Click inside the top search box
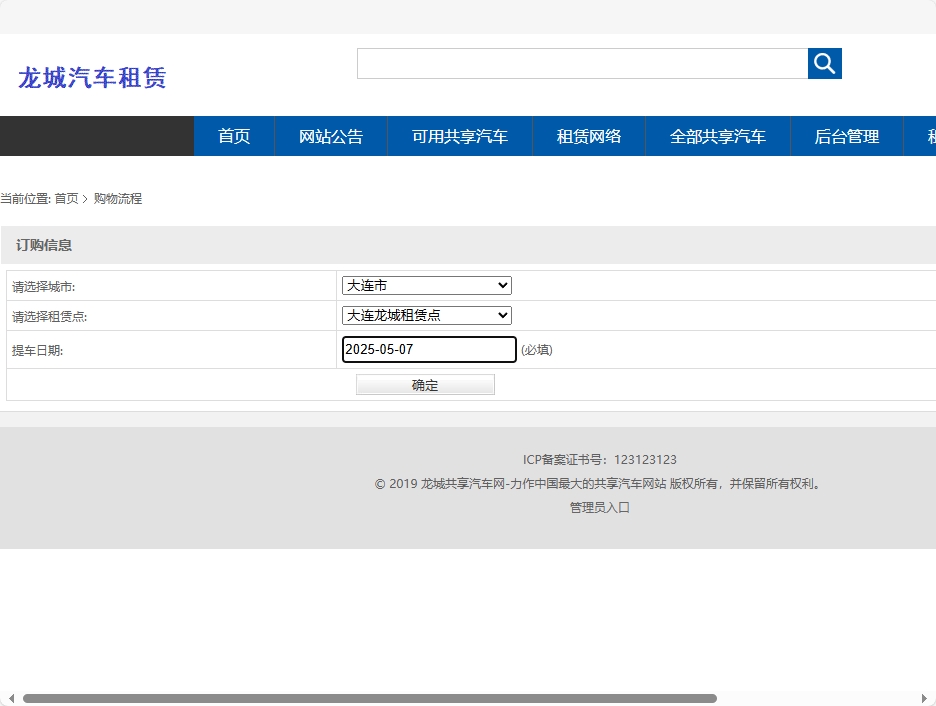The image size is (936, 706). point(580,63)
